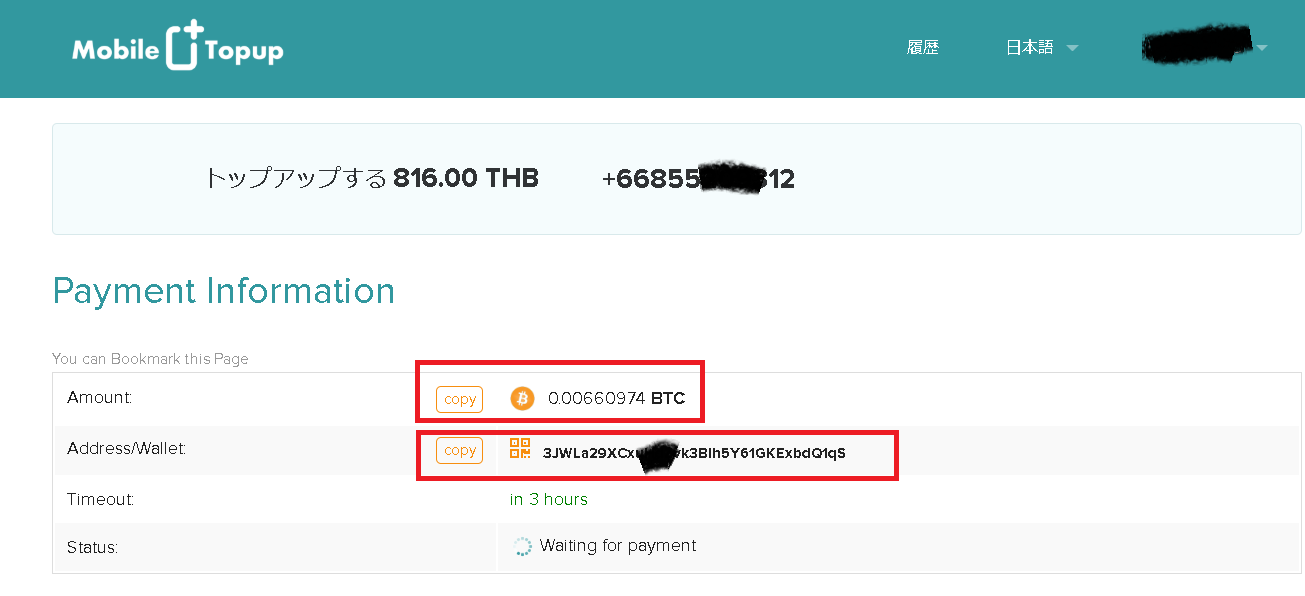1305x596 pixels.
Task: Click the Bitcoin coin icon
Action: pos(522,399)
